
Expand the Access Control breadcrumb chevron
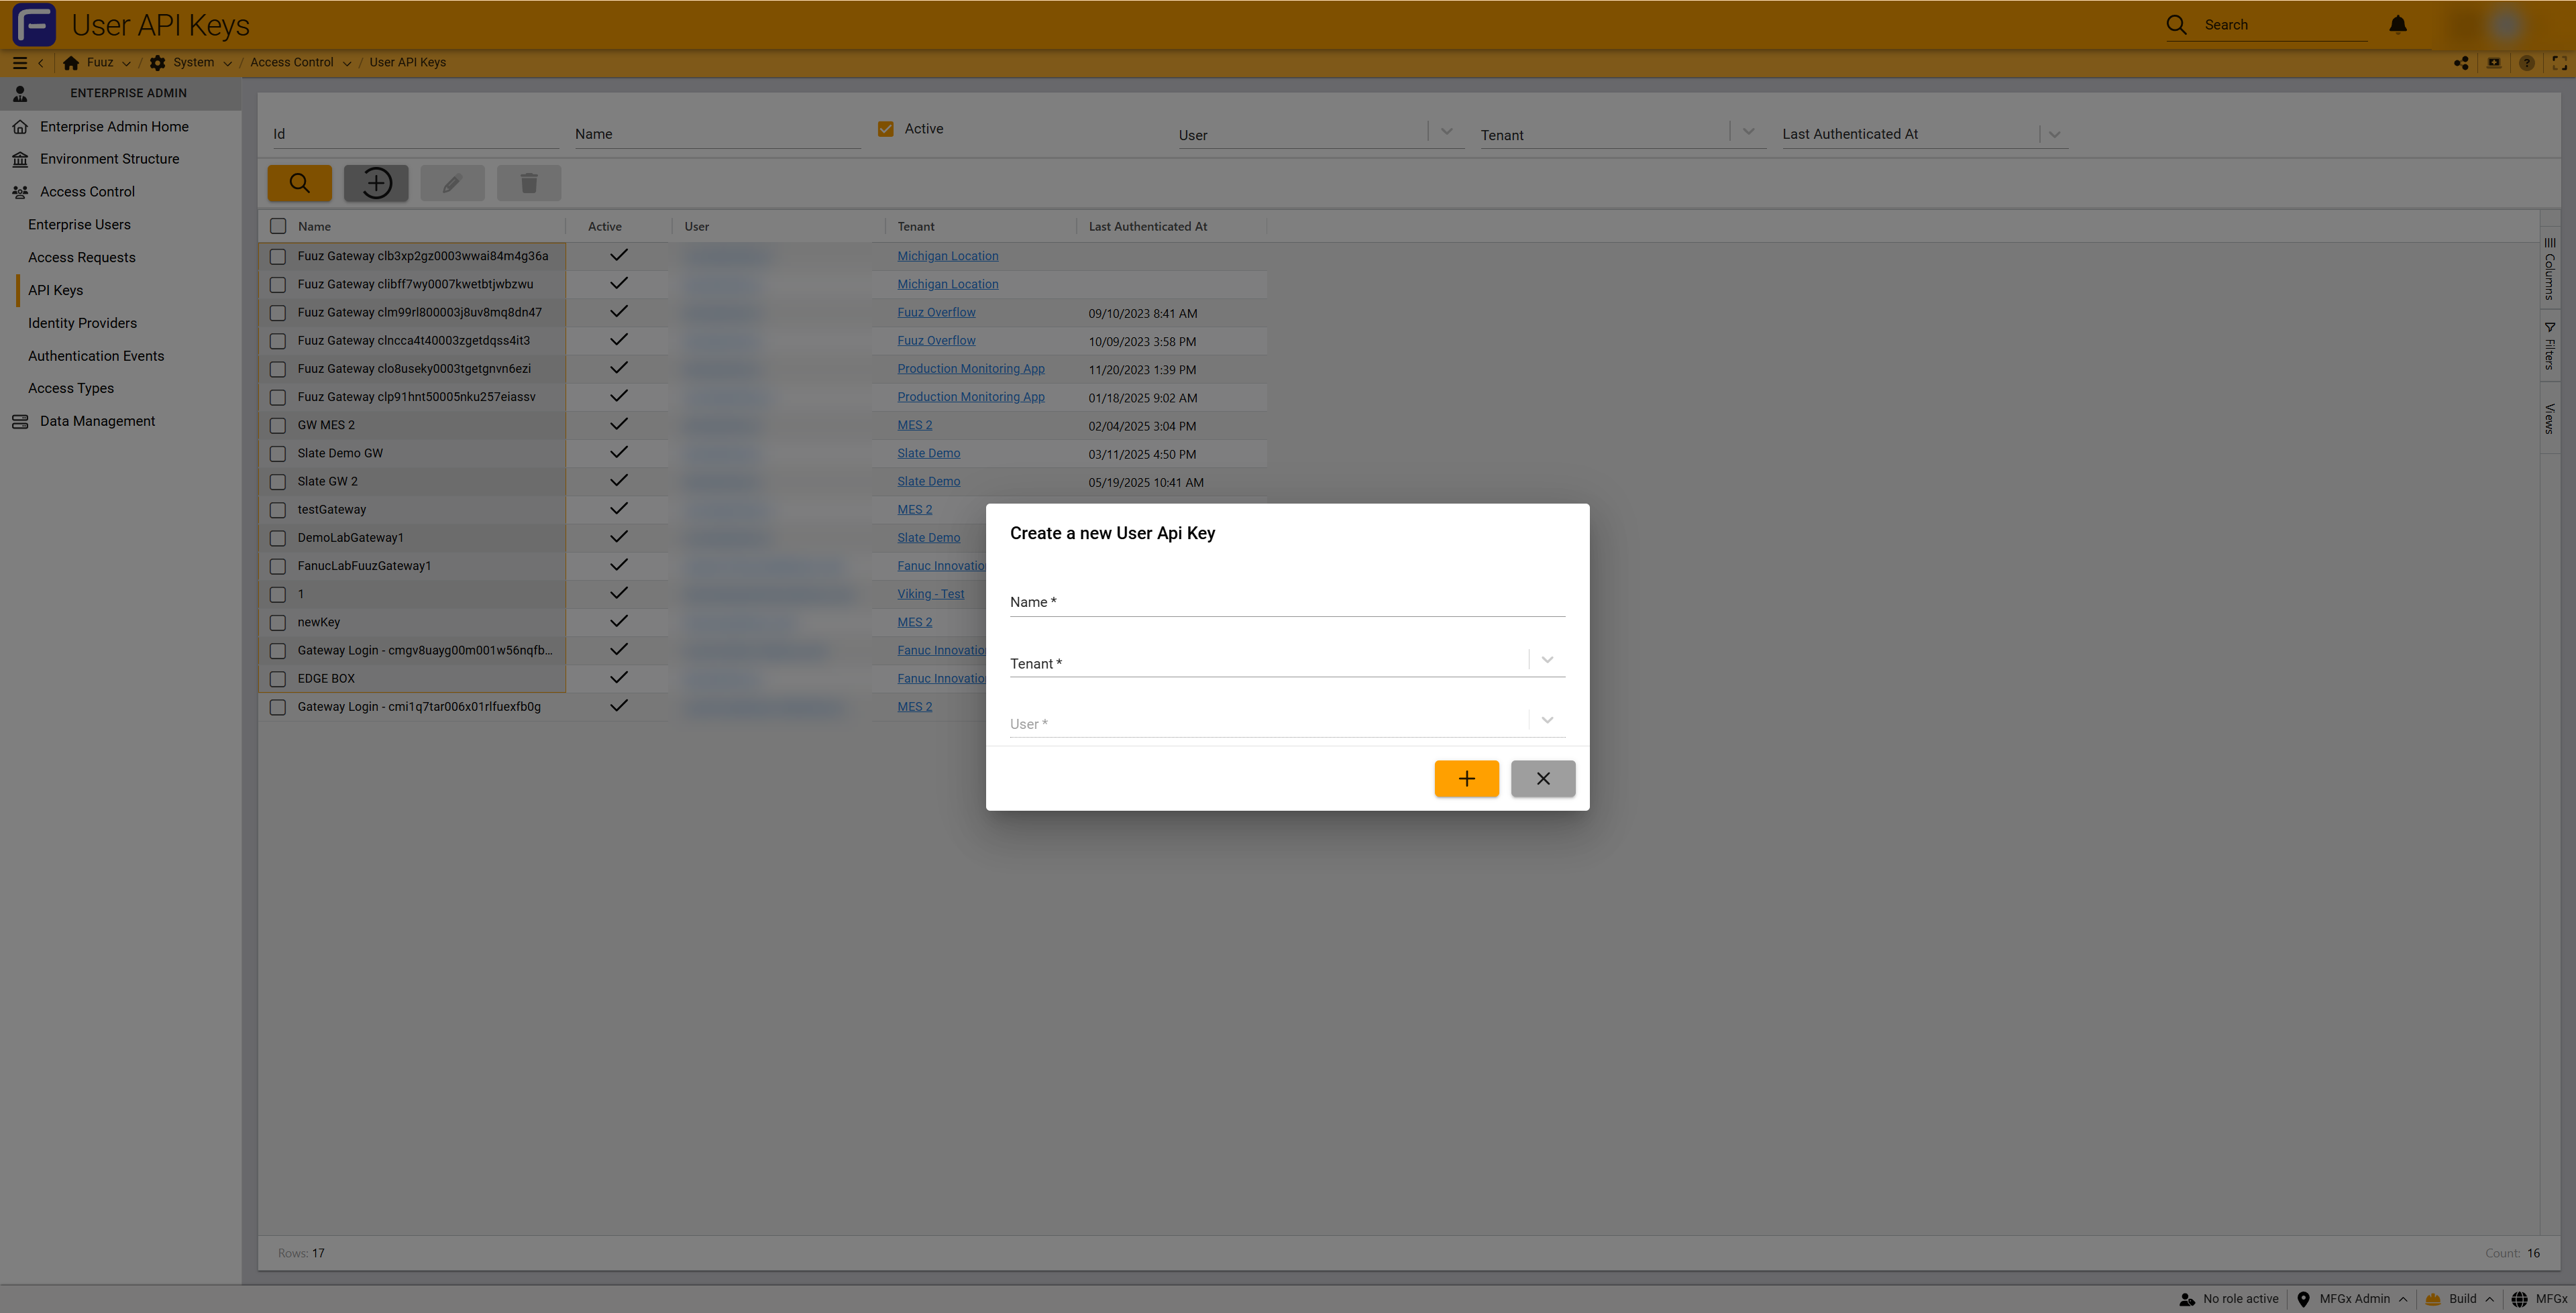(x=347, y=63)
